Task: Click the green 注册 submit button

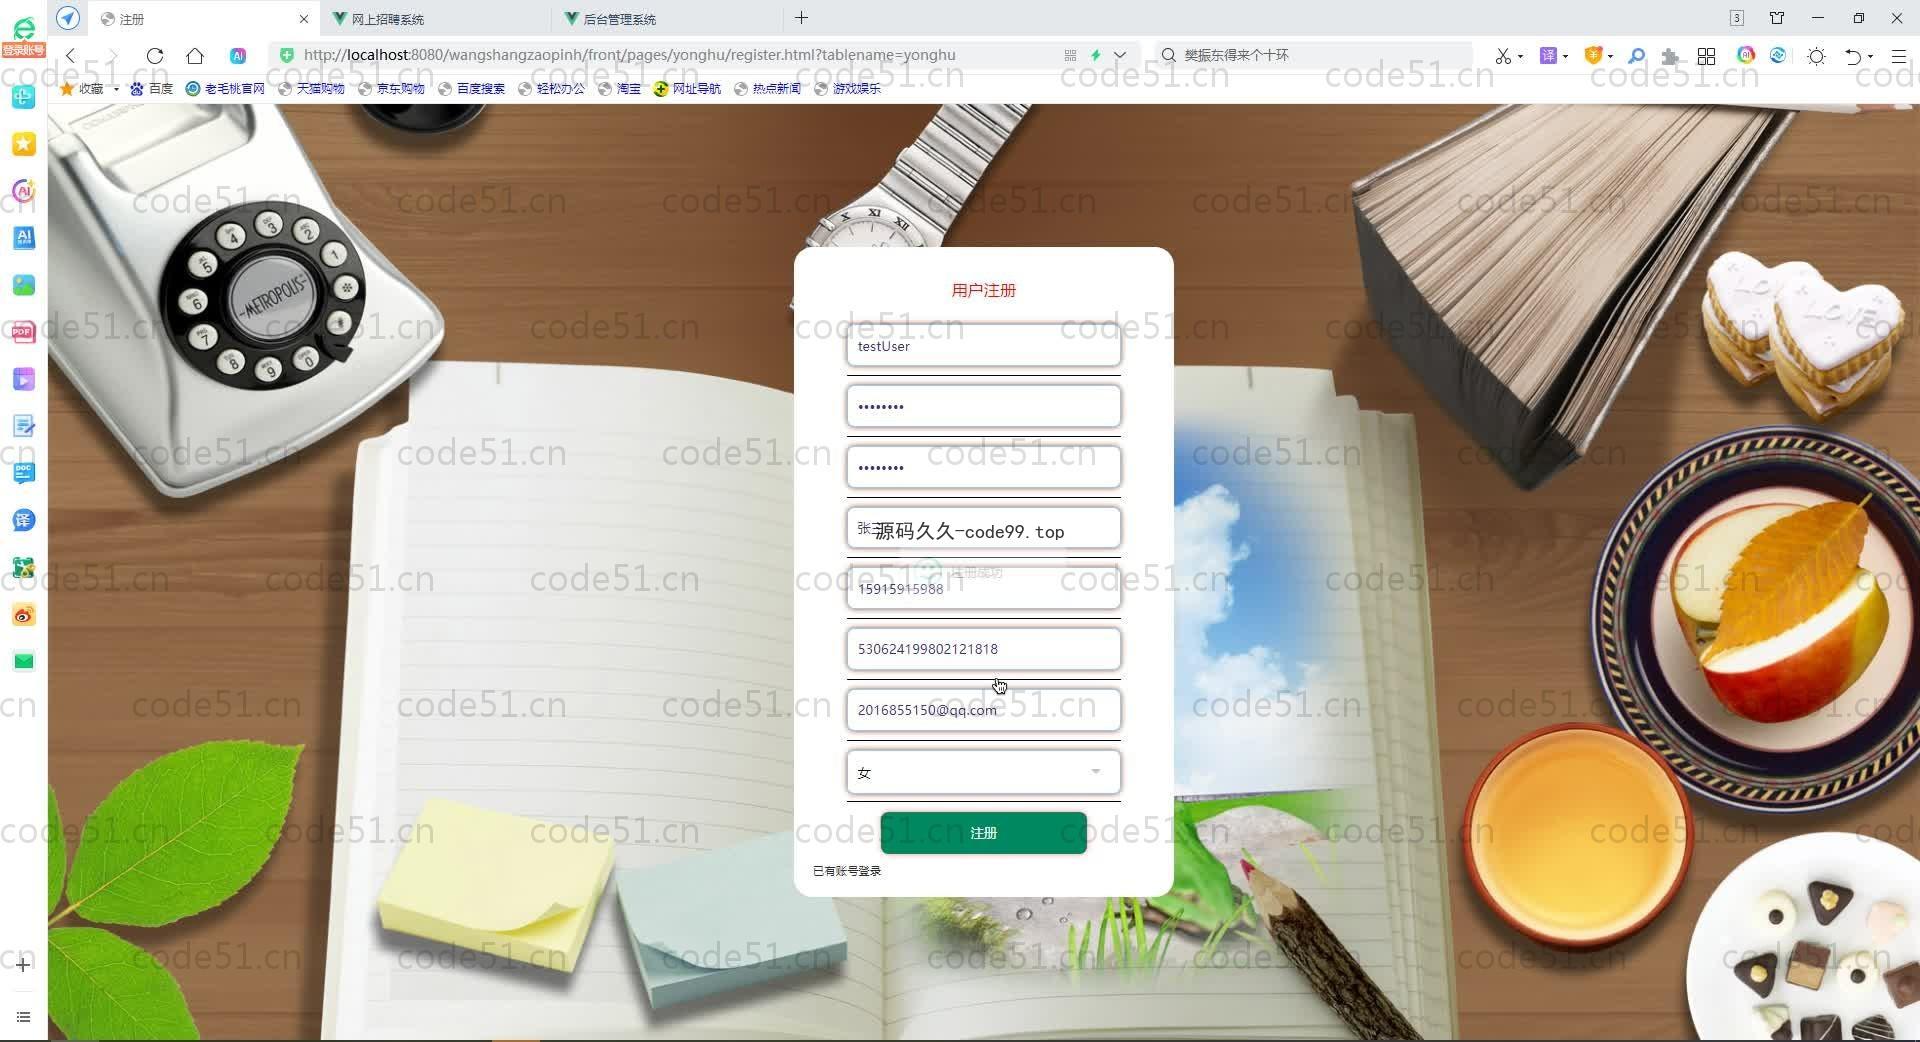Action: click(983, 833)
